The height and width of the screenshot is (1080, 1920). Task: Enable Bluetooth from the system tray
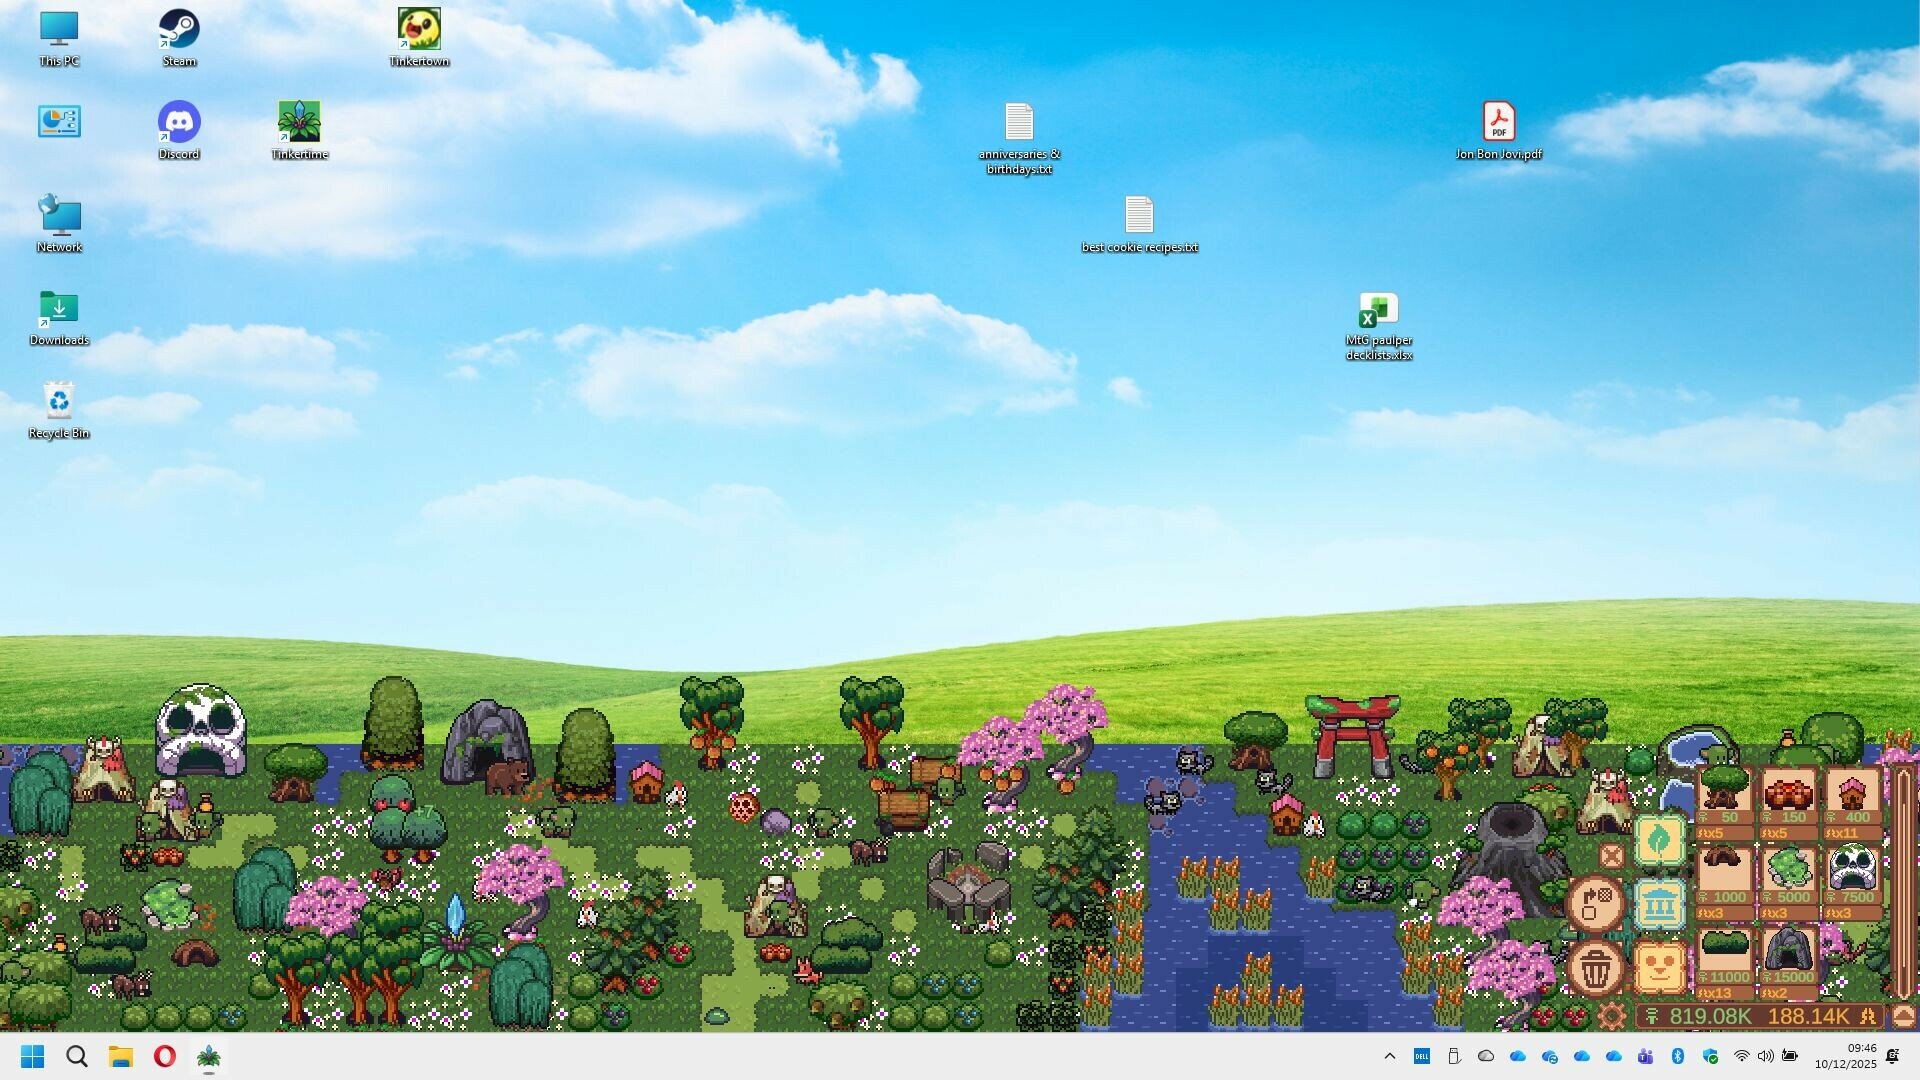click(x=1679, y=1056)
